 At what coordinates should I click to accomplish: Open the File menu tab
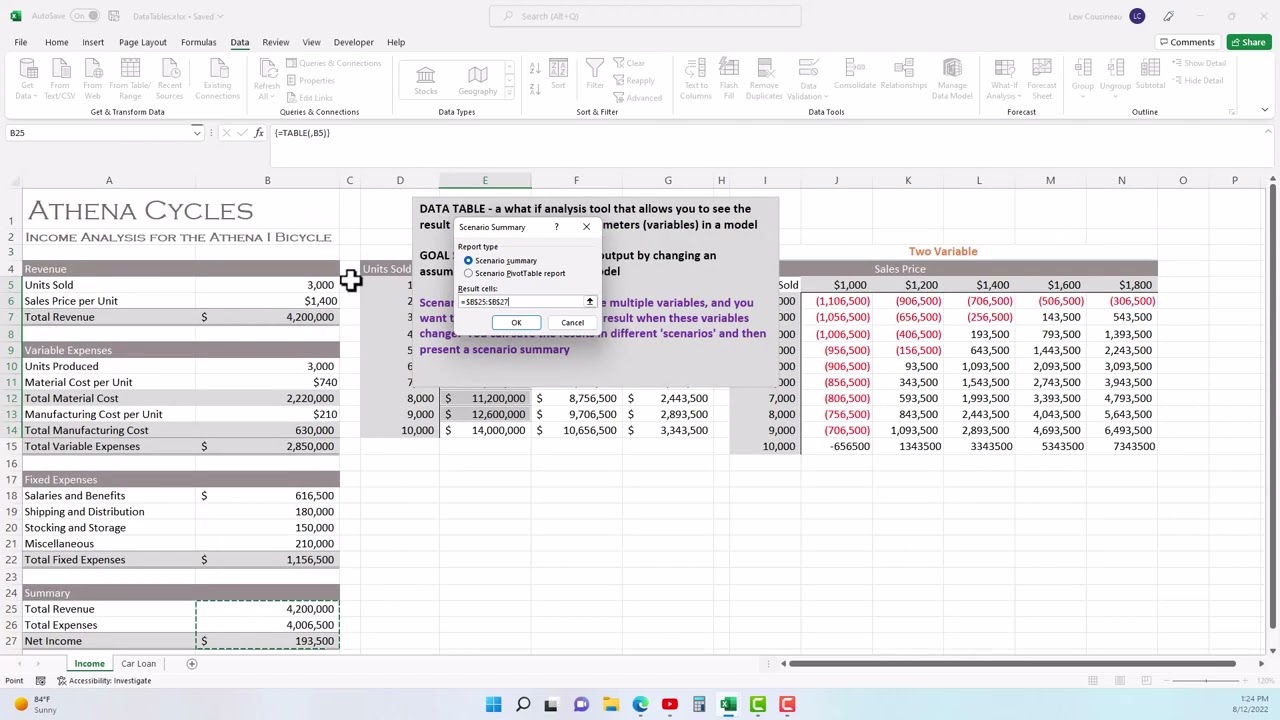pyautogui.click(x=20, y=42)
